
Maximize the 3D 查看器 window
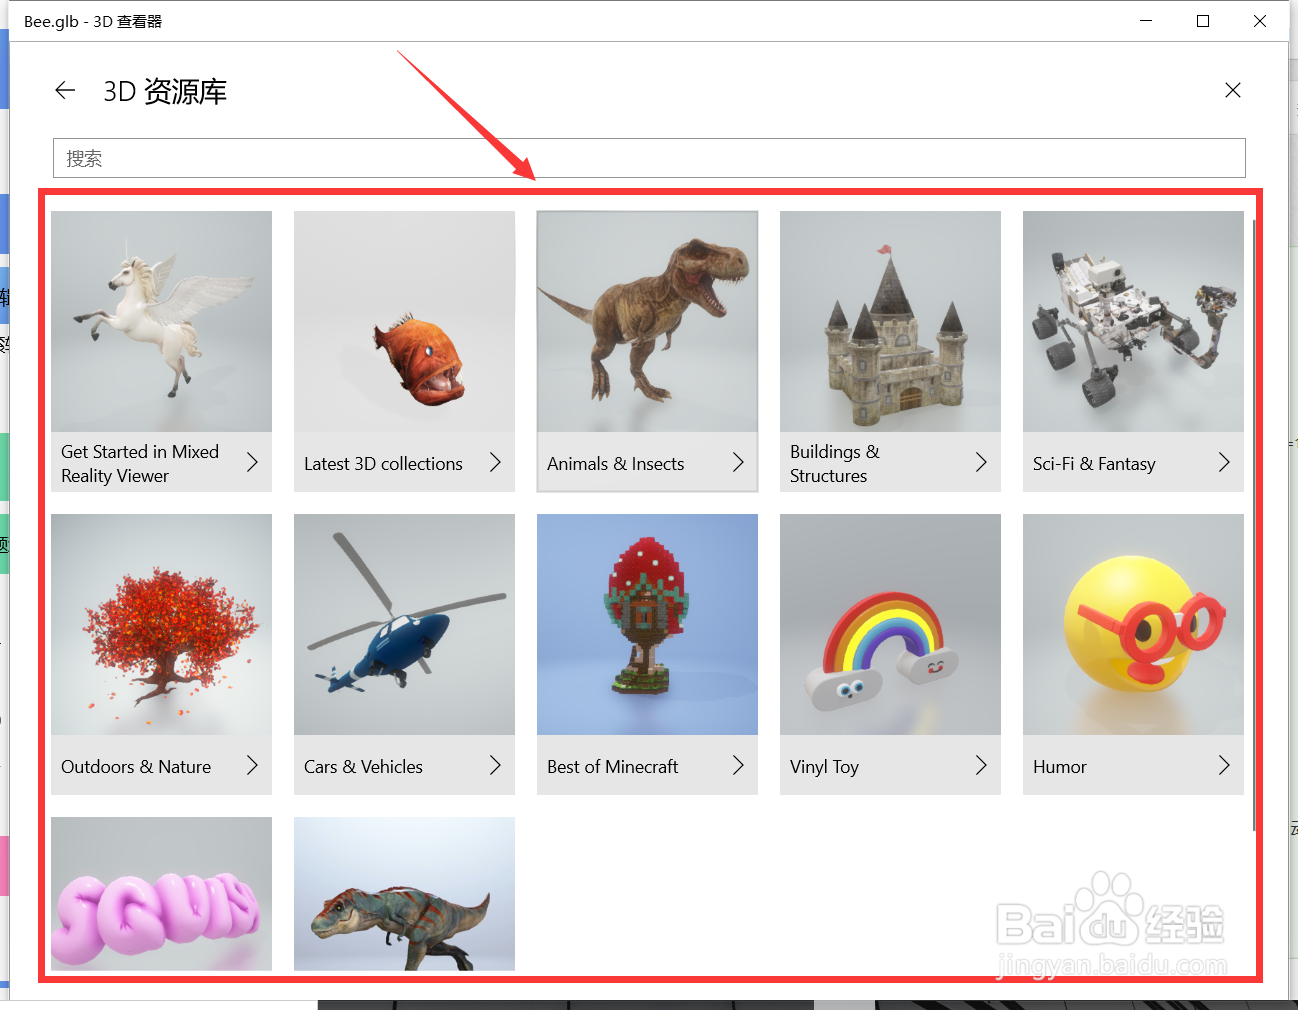click(x=1203, y=21)
